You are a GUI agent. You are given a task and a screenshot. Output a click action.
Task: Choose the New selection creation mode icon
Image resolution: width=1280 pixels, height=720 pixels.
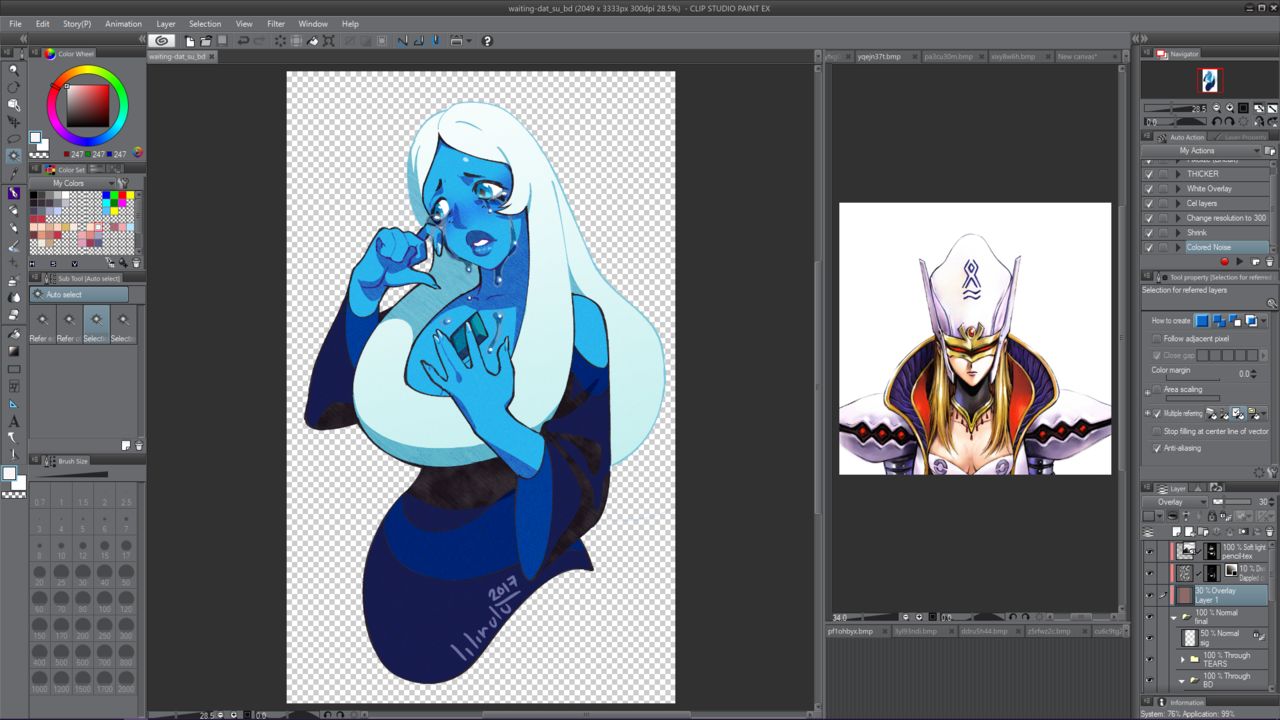coord(1203,321)
